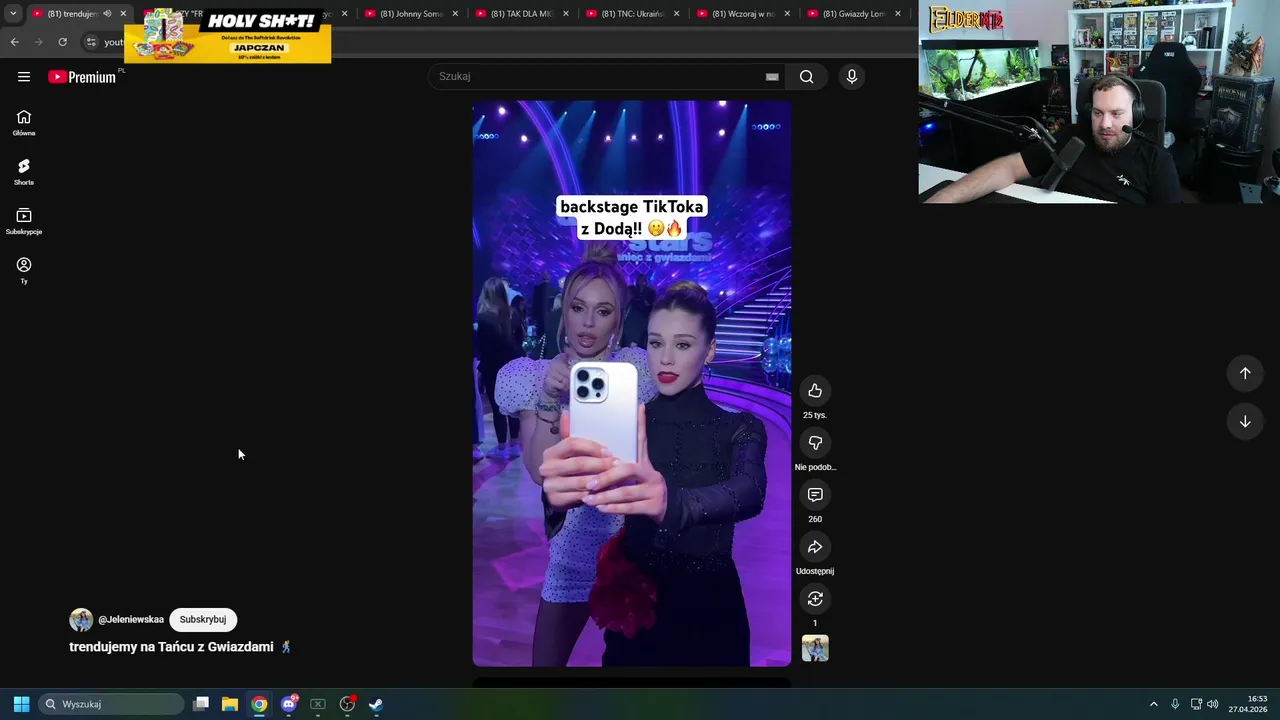This screenshot has width=1280, height=720.
Task: Reload the page with refresh icon
Action: [x=62, y=42]
